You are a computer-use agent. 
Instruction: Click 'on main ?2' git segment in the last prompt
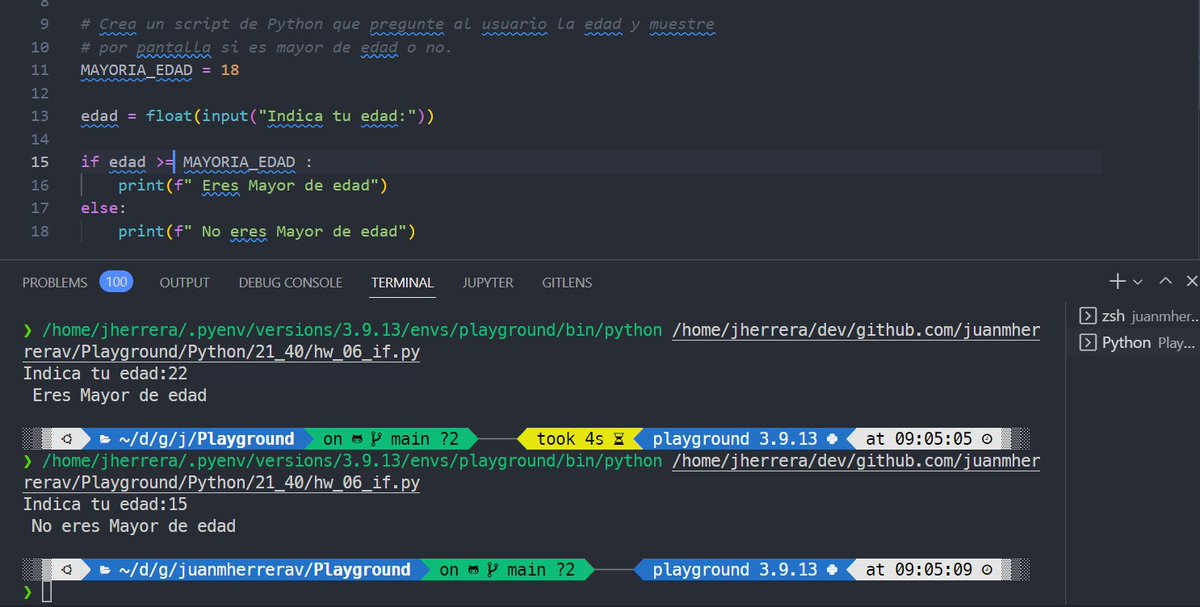(x=508, y=570)
